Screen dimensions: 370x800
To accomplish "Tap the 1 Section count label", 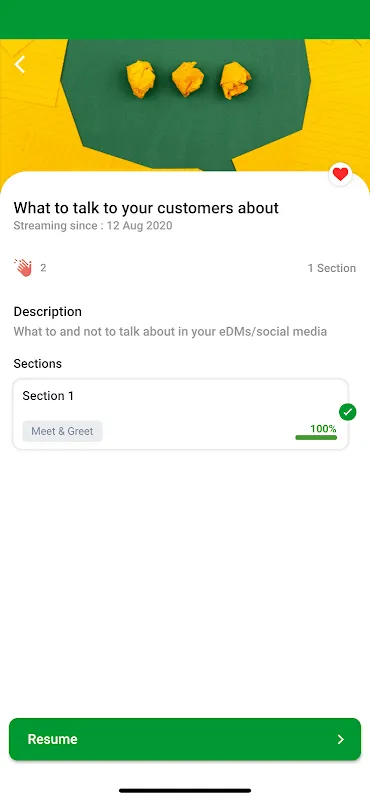I will coord(332,268).
